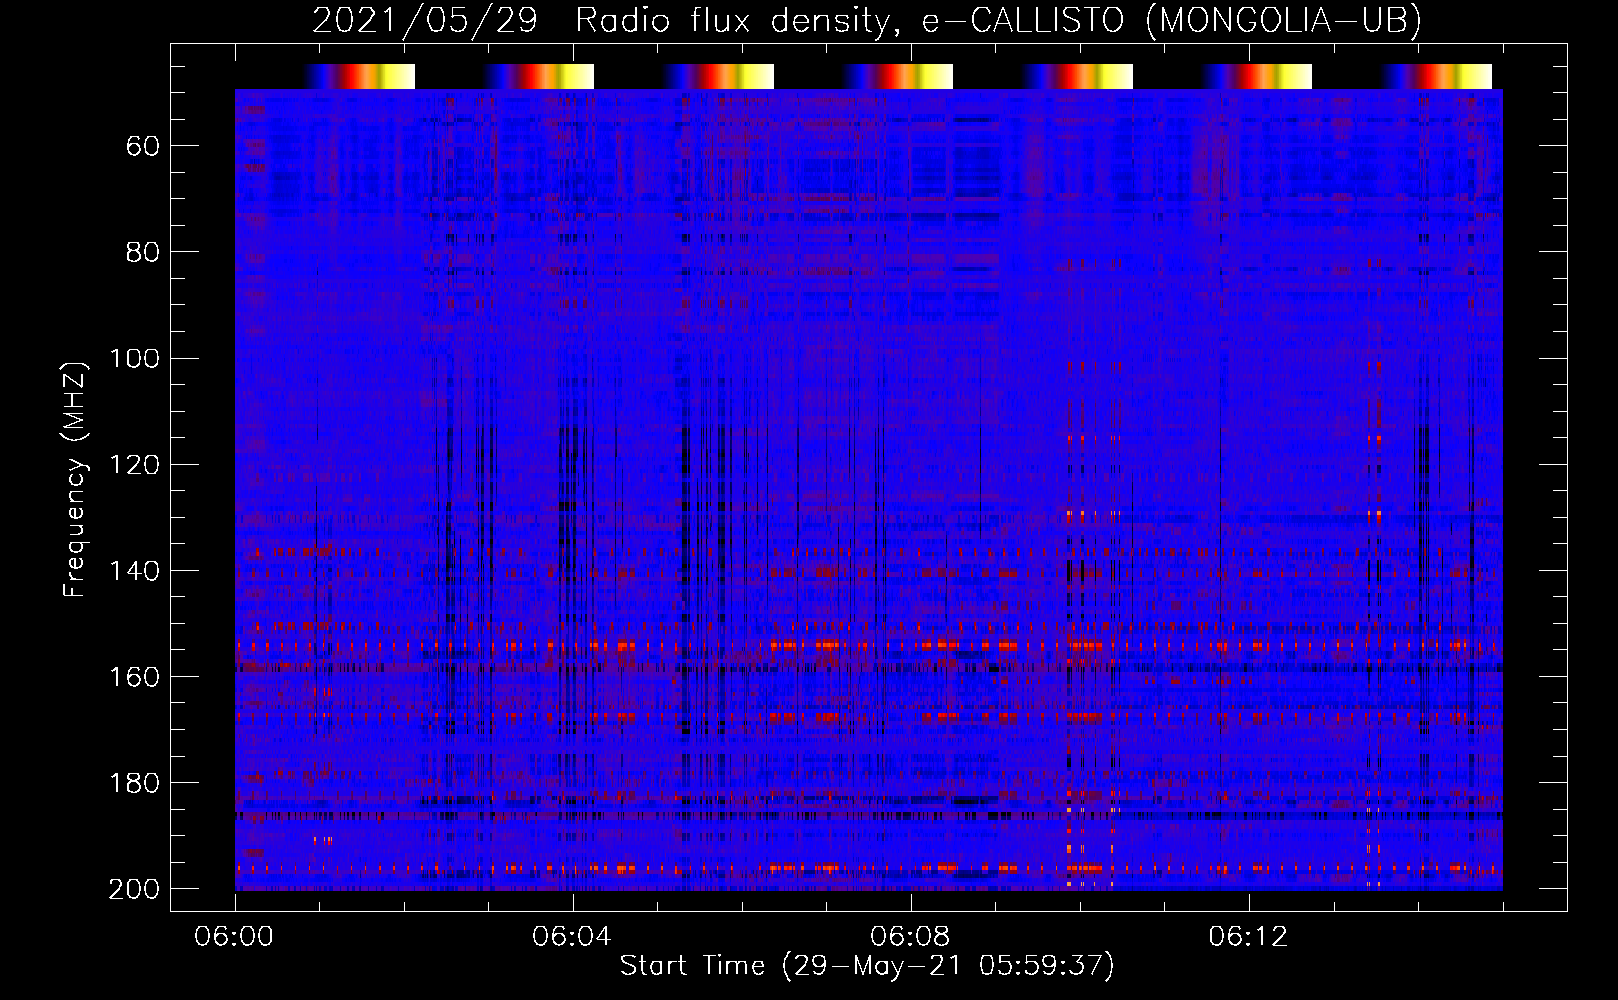Click the 200 MHz frequency tick label
Screen dimensions: 1618x1000
135,889
